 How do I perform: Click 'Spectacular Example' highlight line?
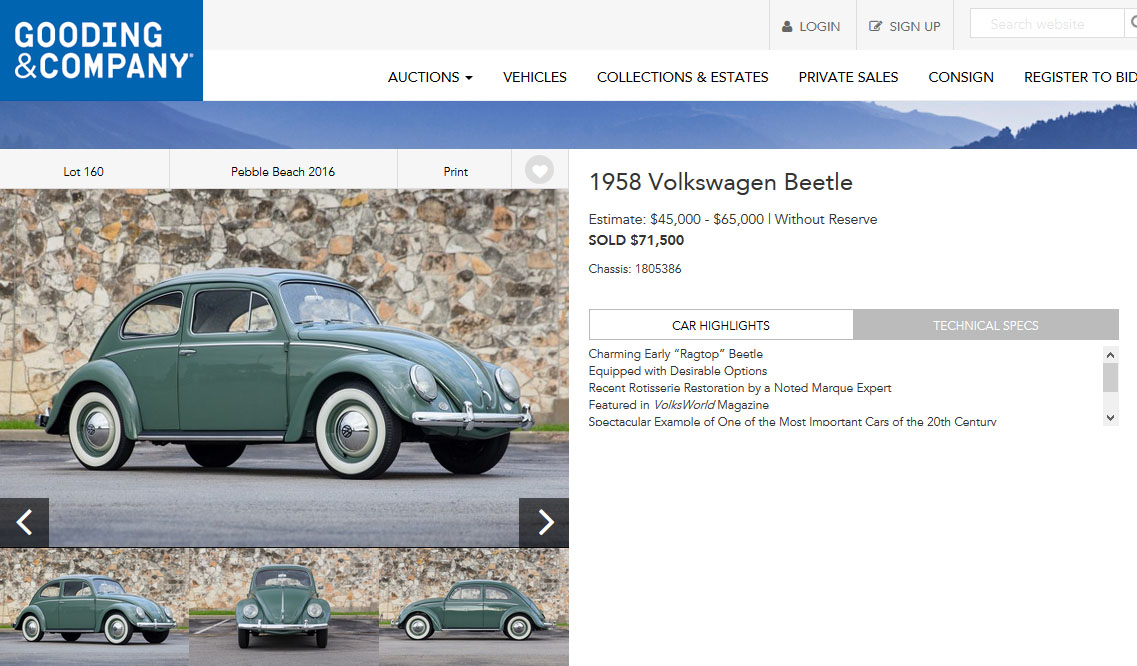[x=793, y=421]
